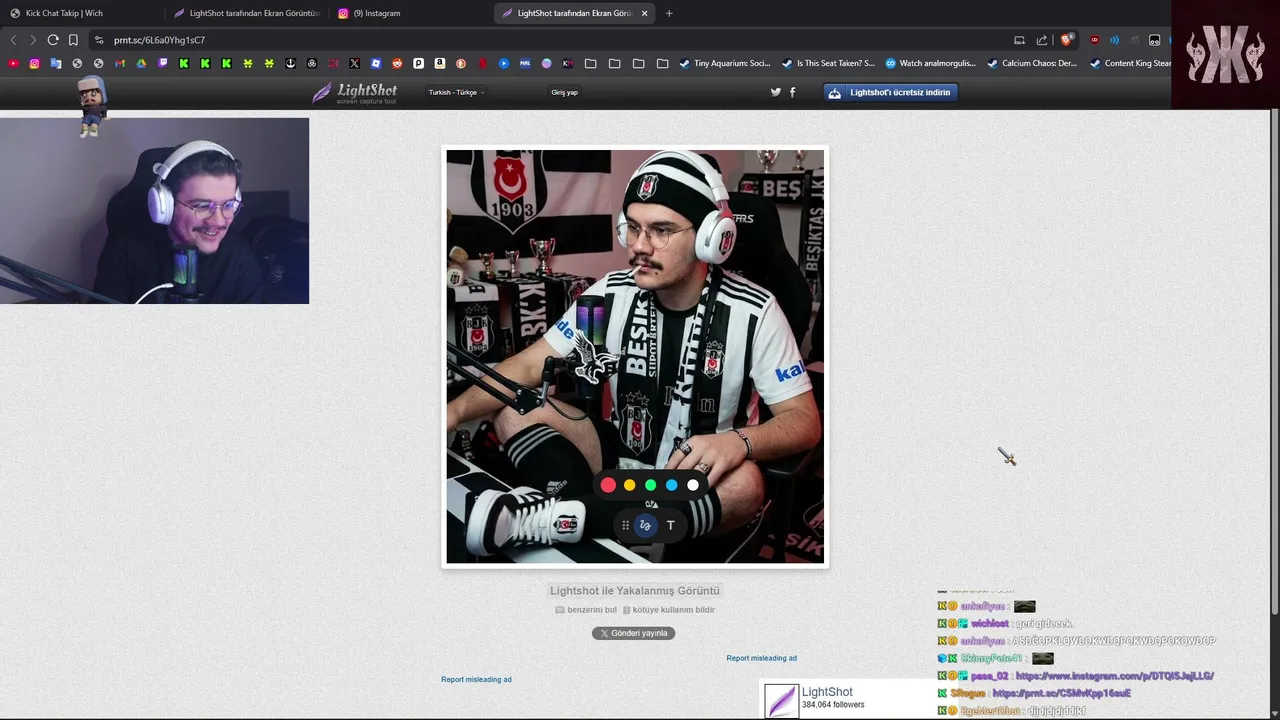This screenshot has height=720, width=1280.
Task: Open pasa_02's instagram.com link in chat
Action: point(1115,676)
